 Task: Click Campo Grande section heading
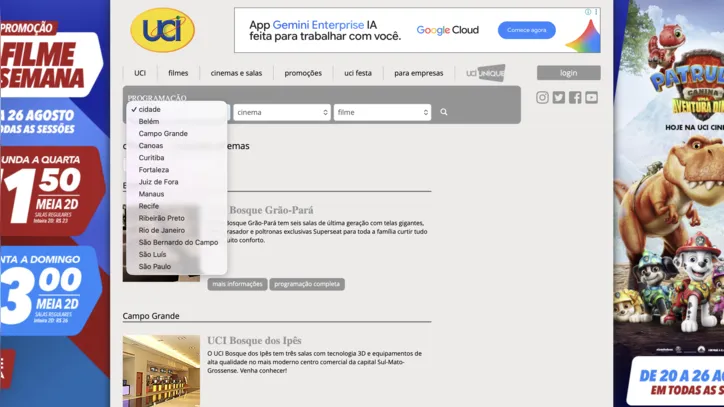[x=151, y=316]
